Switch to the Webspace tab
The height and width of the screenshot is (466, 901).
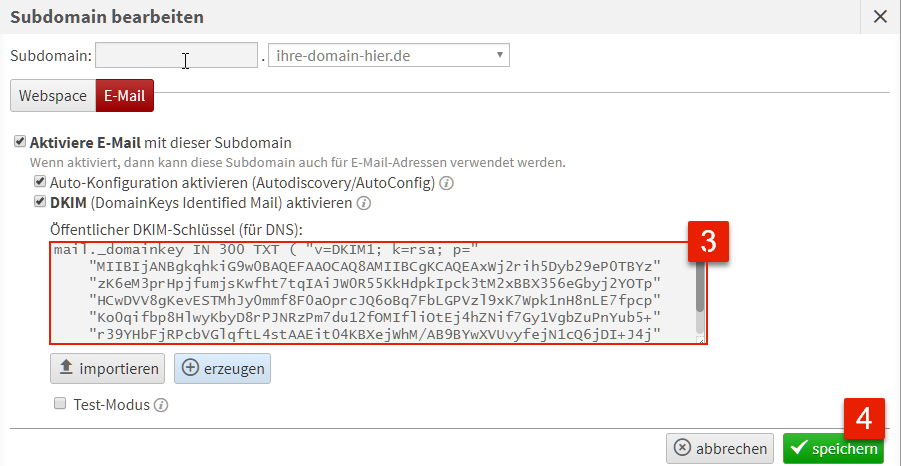click(x=53, y=95)
